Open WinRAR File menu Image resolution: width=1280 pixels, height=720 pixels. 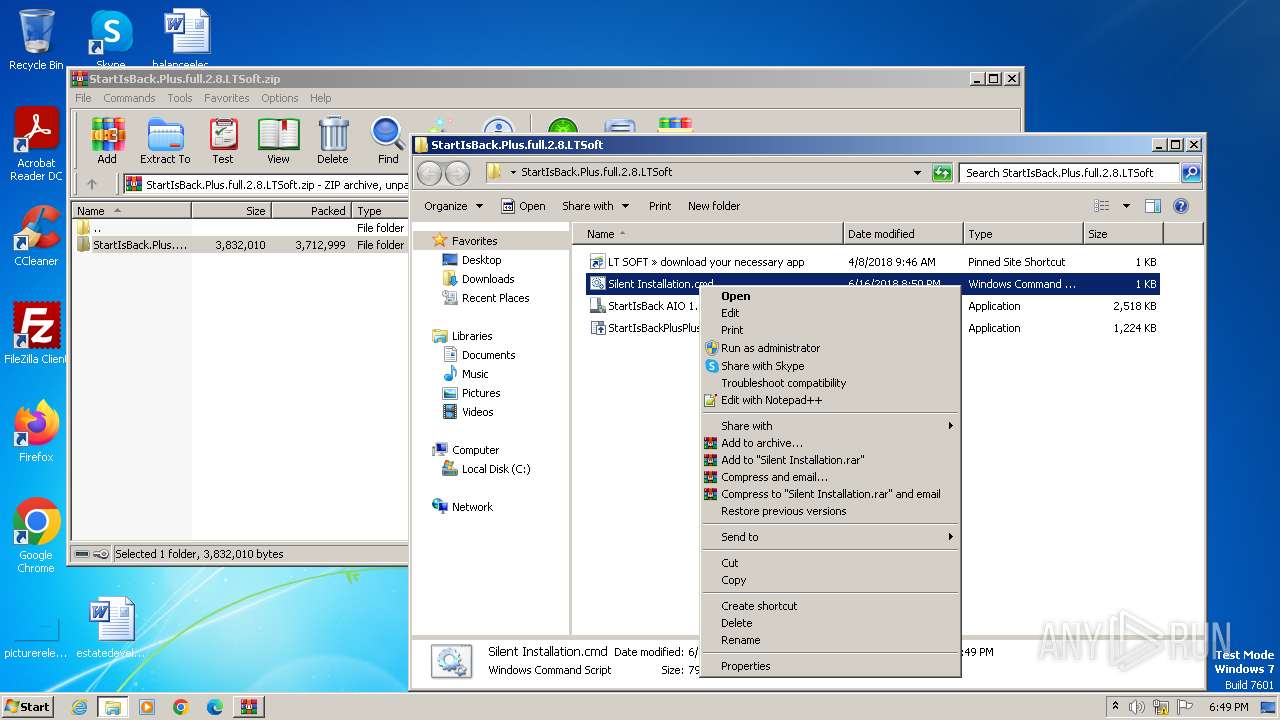click(83, 98)
